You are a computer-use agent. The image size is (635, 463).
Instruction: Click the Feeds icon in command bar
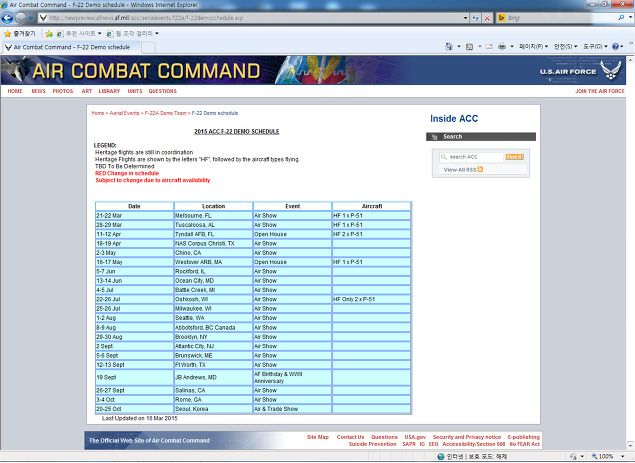pos(469,47)
